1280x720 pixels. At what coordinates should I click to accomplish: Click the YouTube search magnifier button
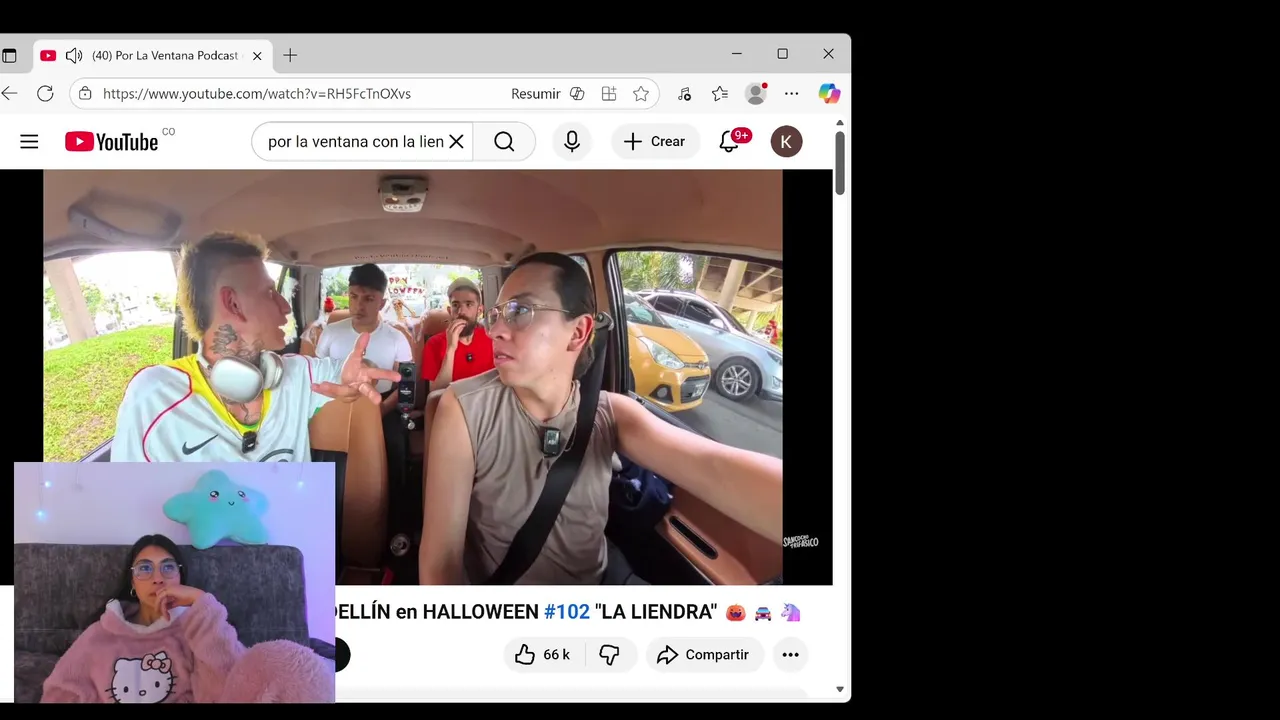[504, 142]
